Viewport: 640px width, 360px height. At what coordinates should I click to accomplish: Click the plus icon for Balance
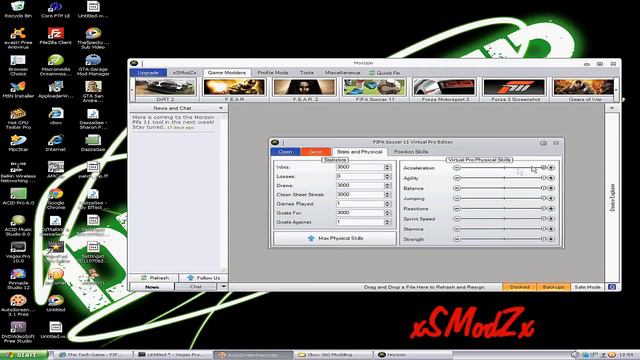coord(551,188)
